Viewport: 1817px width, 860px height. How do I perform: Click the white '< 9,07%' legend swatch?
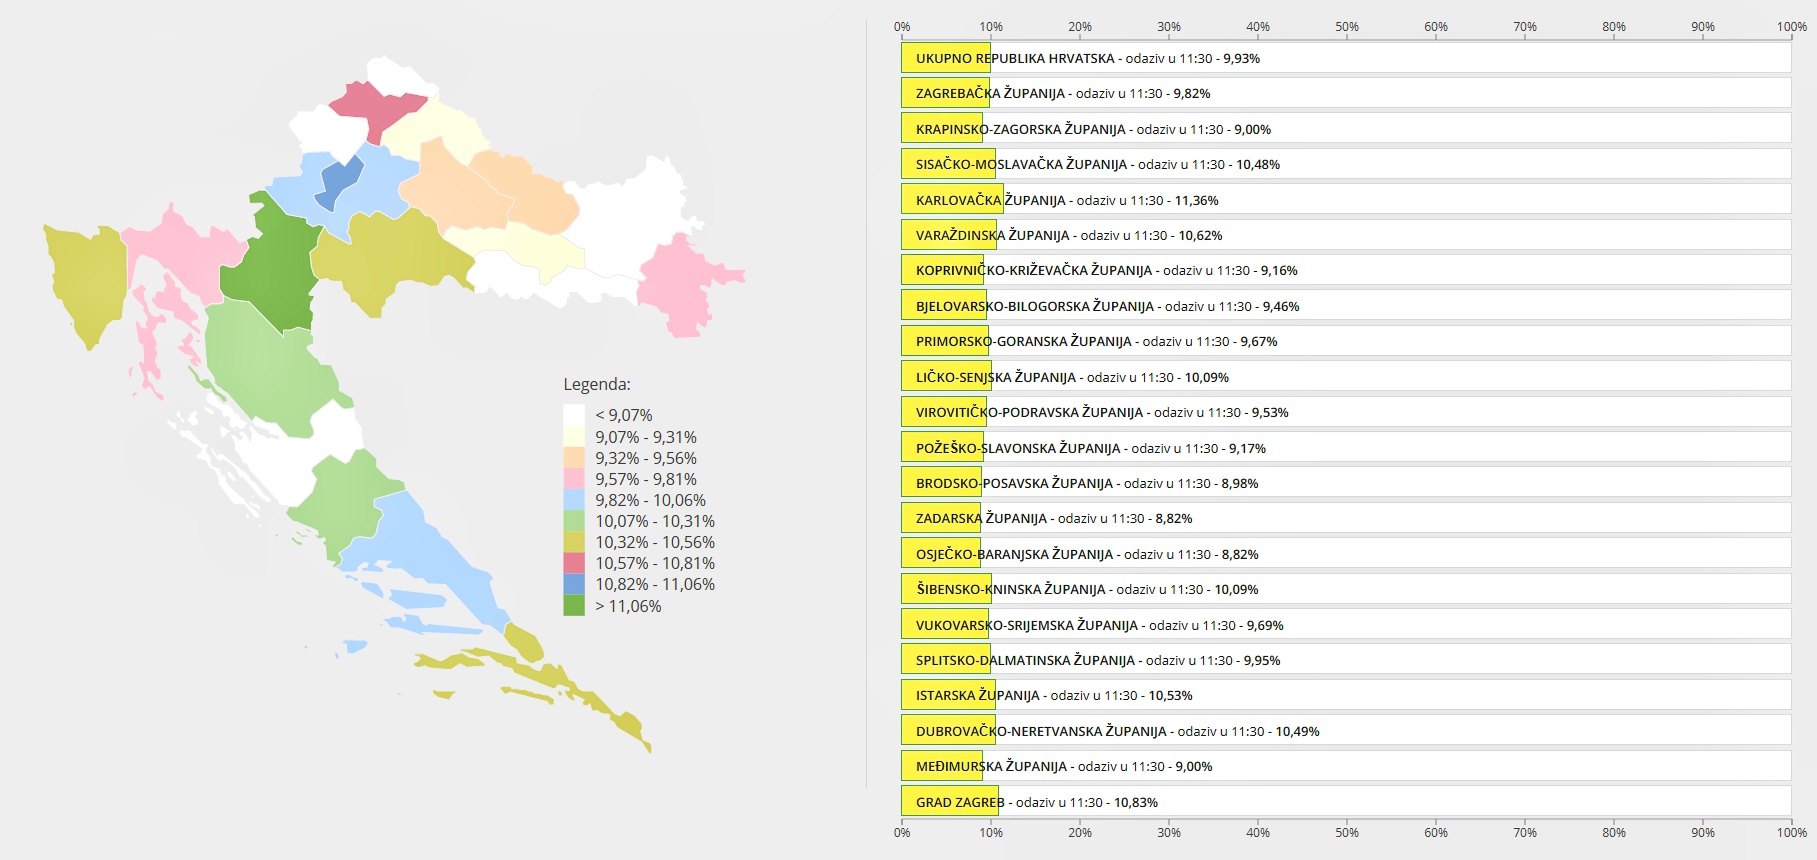click(x=574, y=415)
